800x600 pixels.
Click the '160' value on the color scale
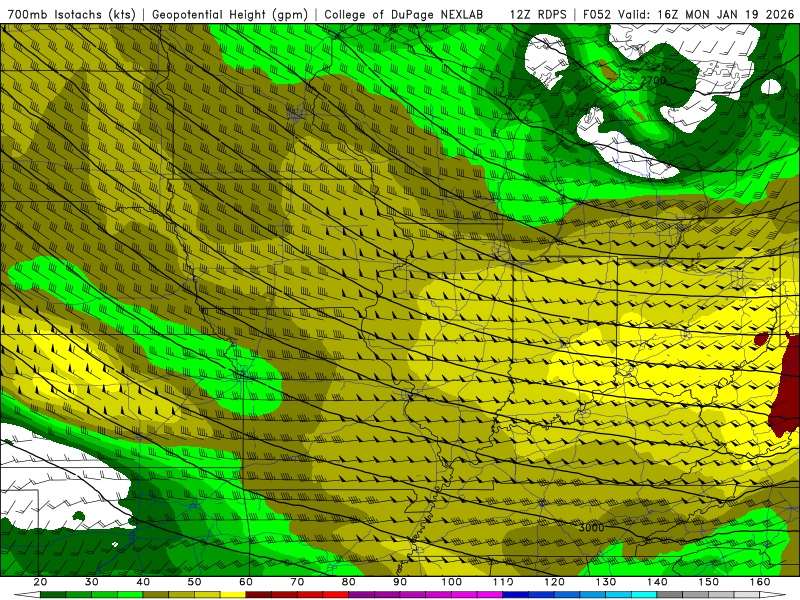click(x=760, y=582)
